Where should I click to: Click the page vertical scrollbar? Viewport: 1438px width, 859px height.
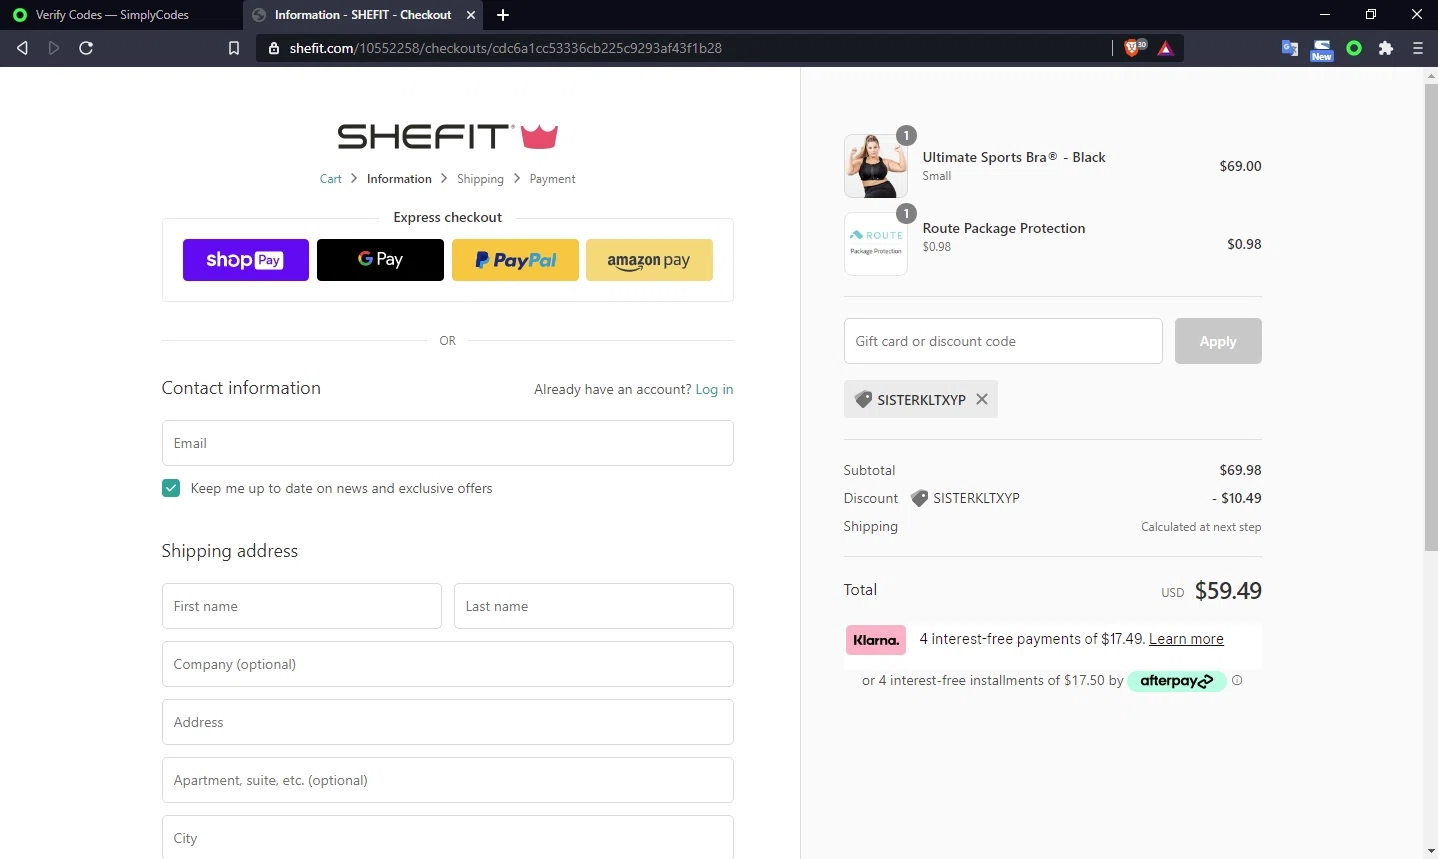1430,317
